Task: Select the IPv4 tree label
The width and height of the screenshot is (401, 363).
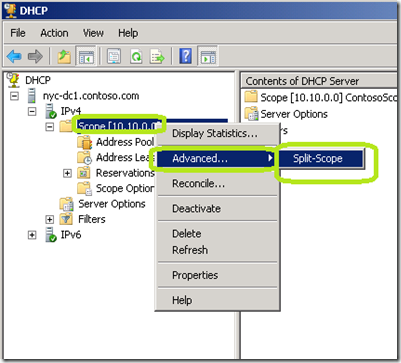Action: [x=71, y=111]
